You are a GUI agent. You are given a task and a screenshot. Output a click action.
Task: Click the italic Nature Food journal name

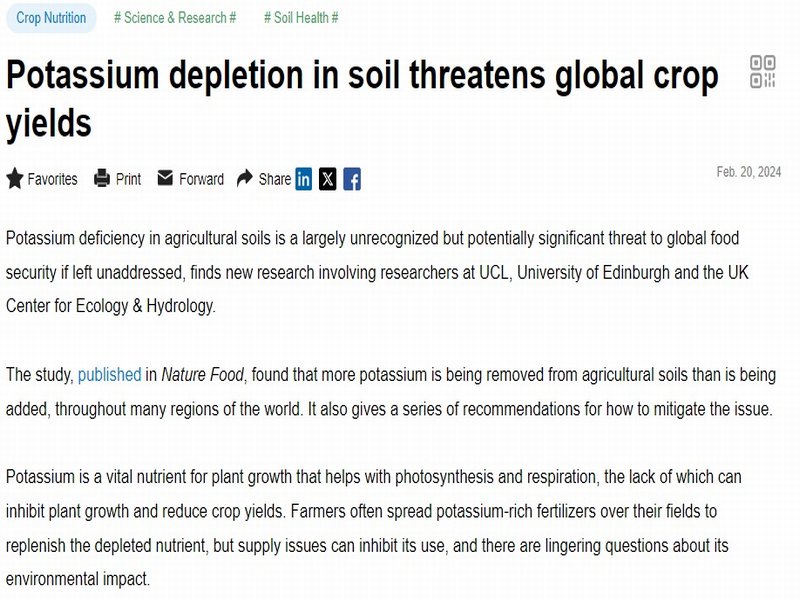203,374
